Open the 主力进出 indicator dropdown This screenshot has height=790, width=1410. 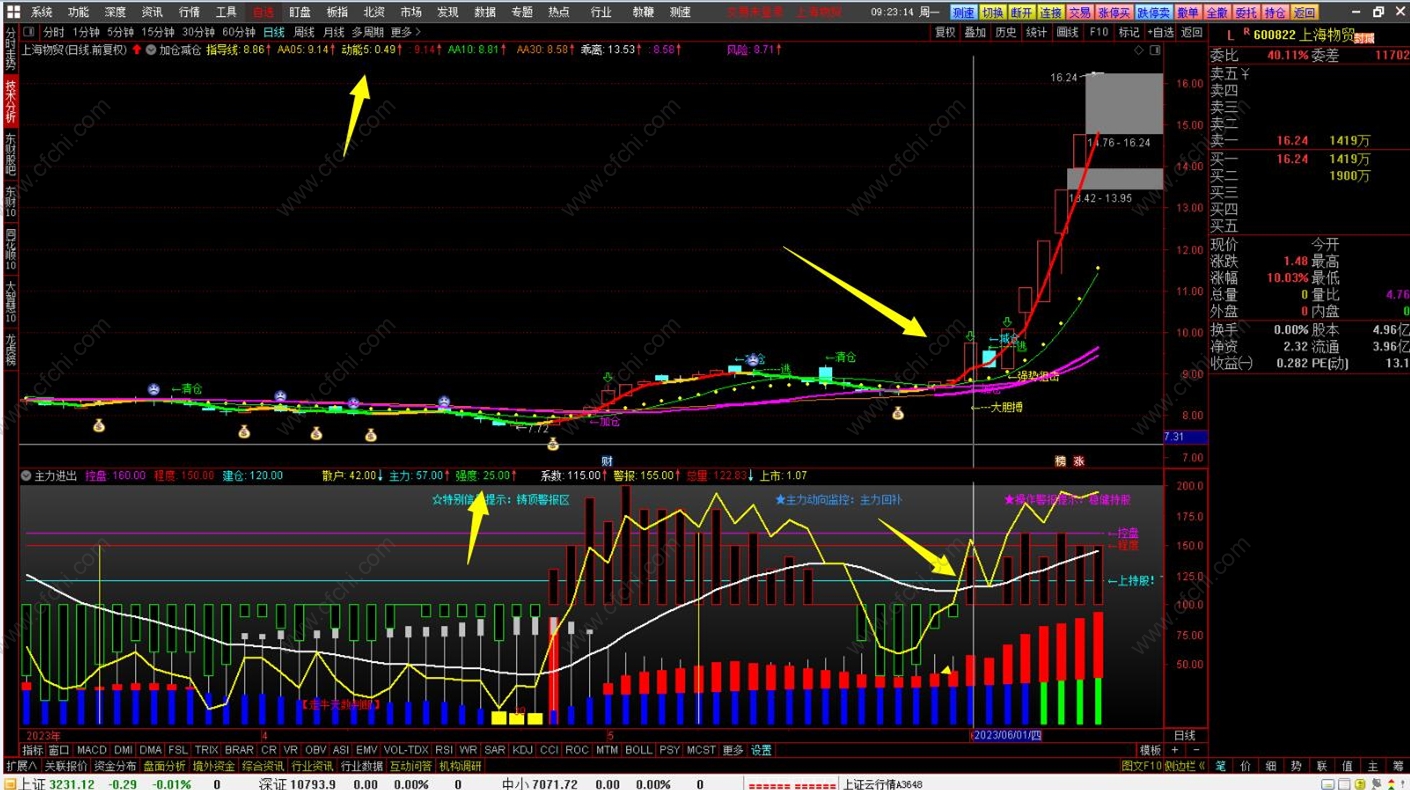[26, 476]
